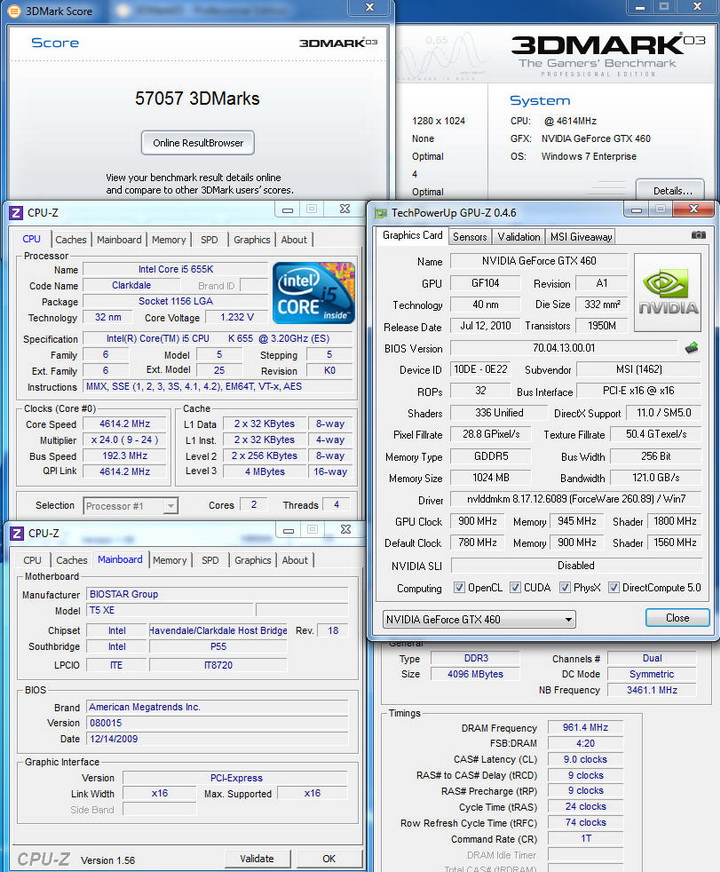
Task: Click the Multiplier x 24.0 value
Action: [x=125, y=440]
